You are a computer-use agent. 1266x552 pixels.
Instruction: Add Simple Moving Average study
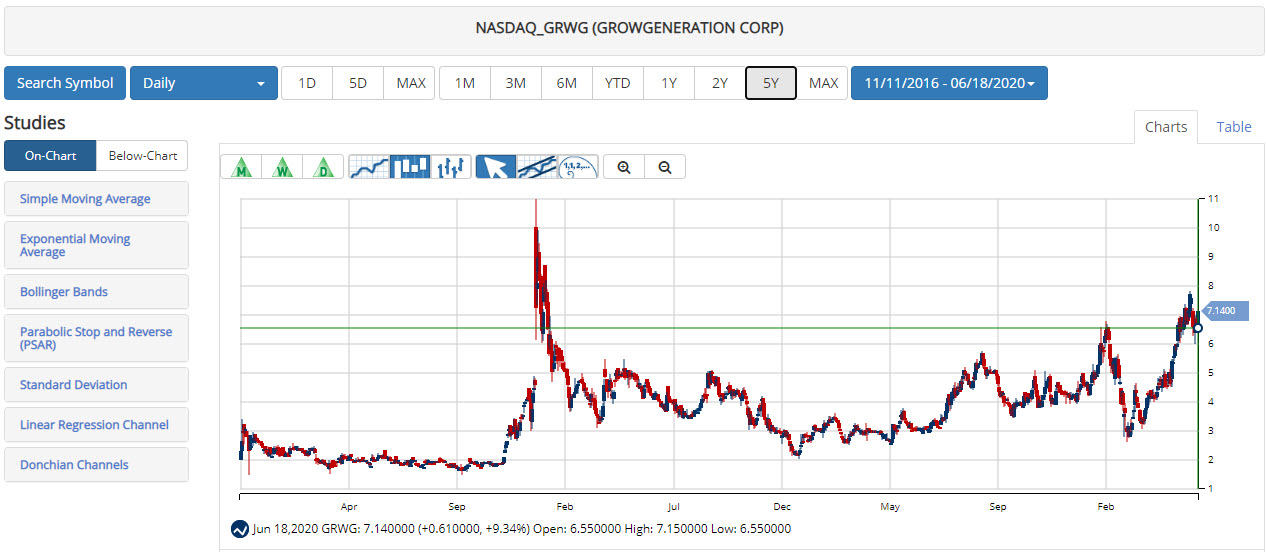click(96, 199)
